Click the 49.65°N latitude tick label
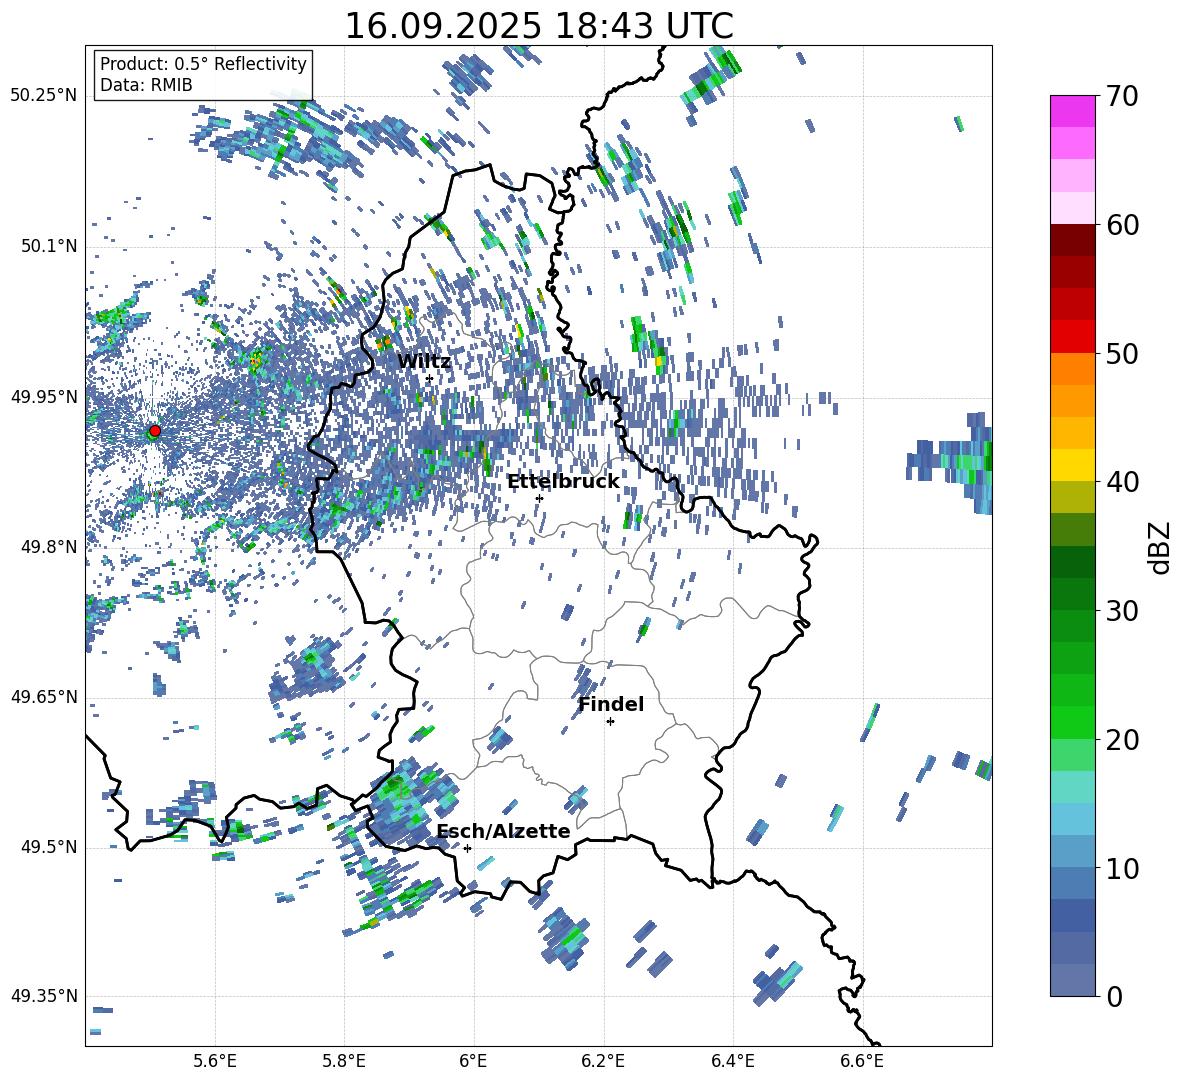Viewport: 1184px width, 1081px height. (44, 696)
